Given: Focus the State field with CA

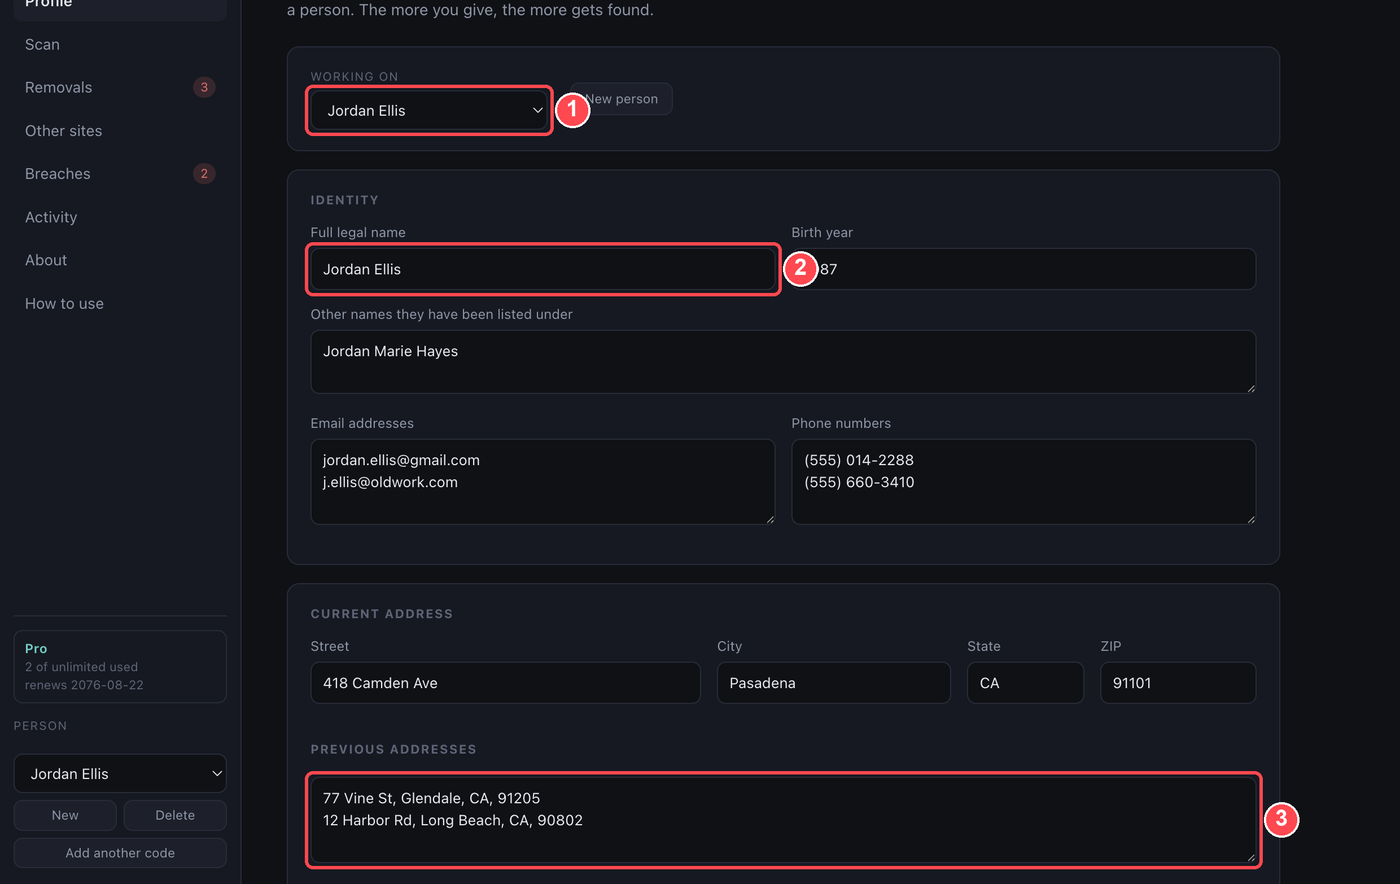Looking at the screenshot, I should point(1025,683).
